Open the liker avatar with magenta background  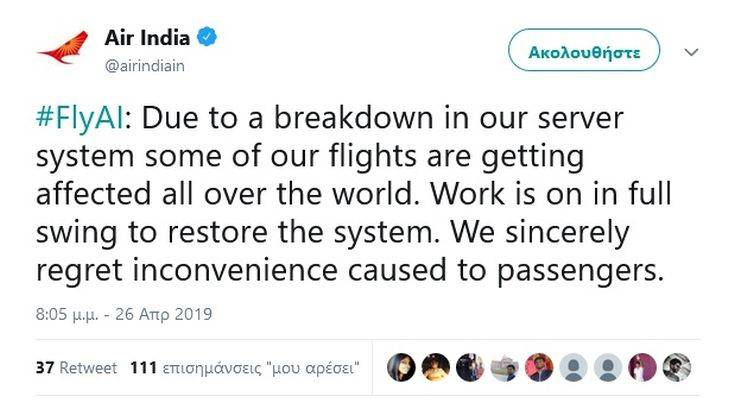click(643, 367)
